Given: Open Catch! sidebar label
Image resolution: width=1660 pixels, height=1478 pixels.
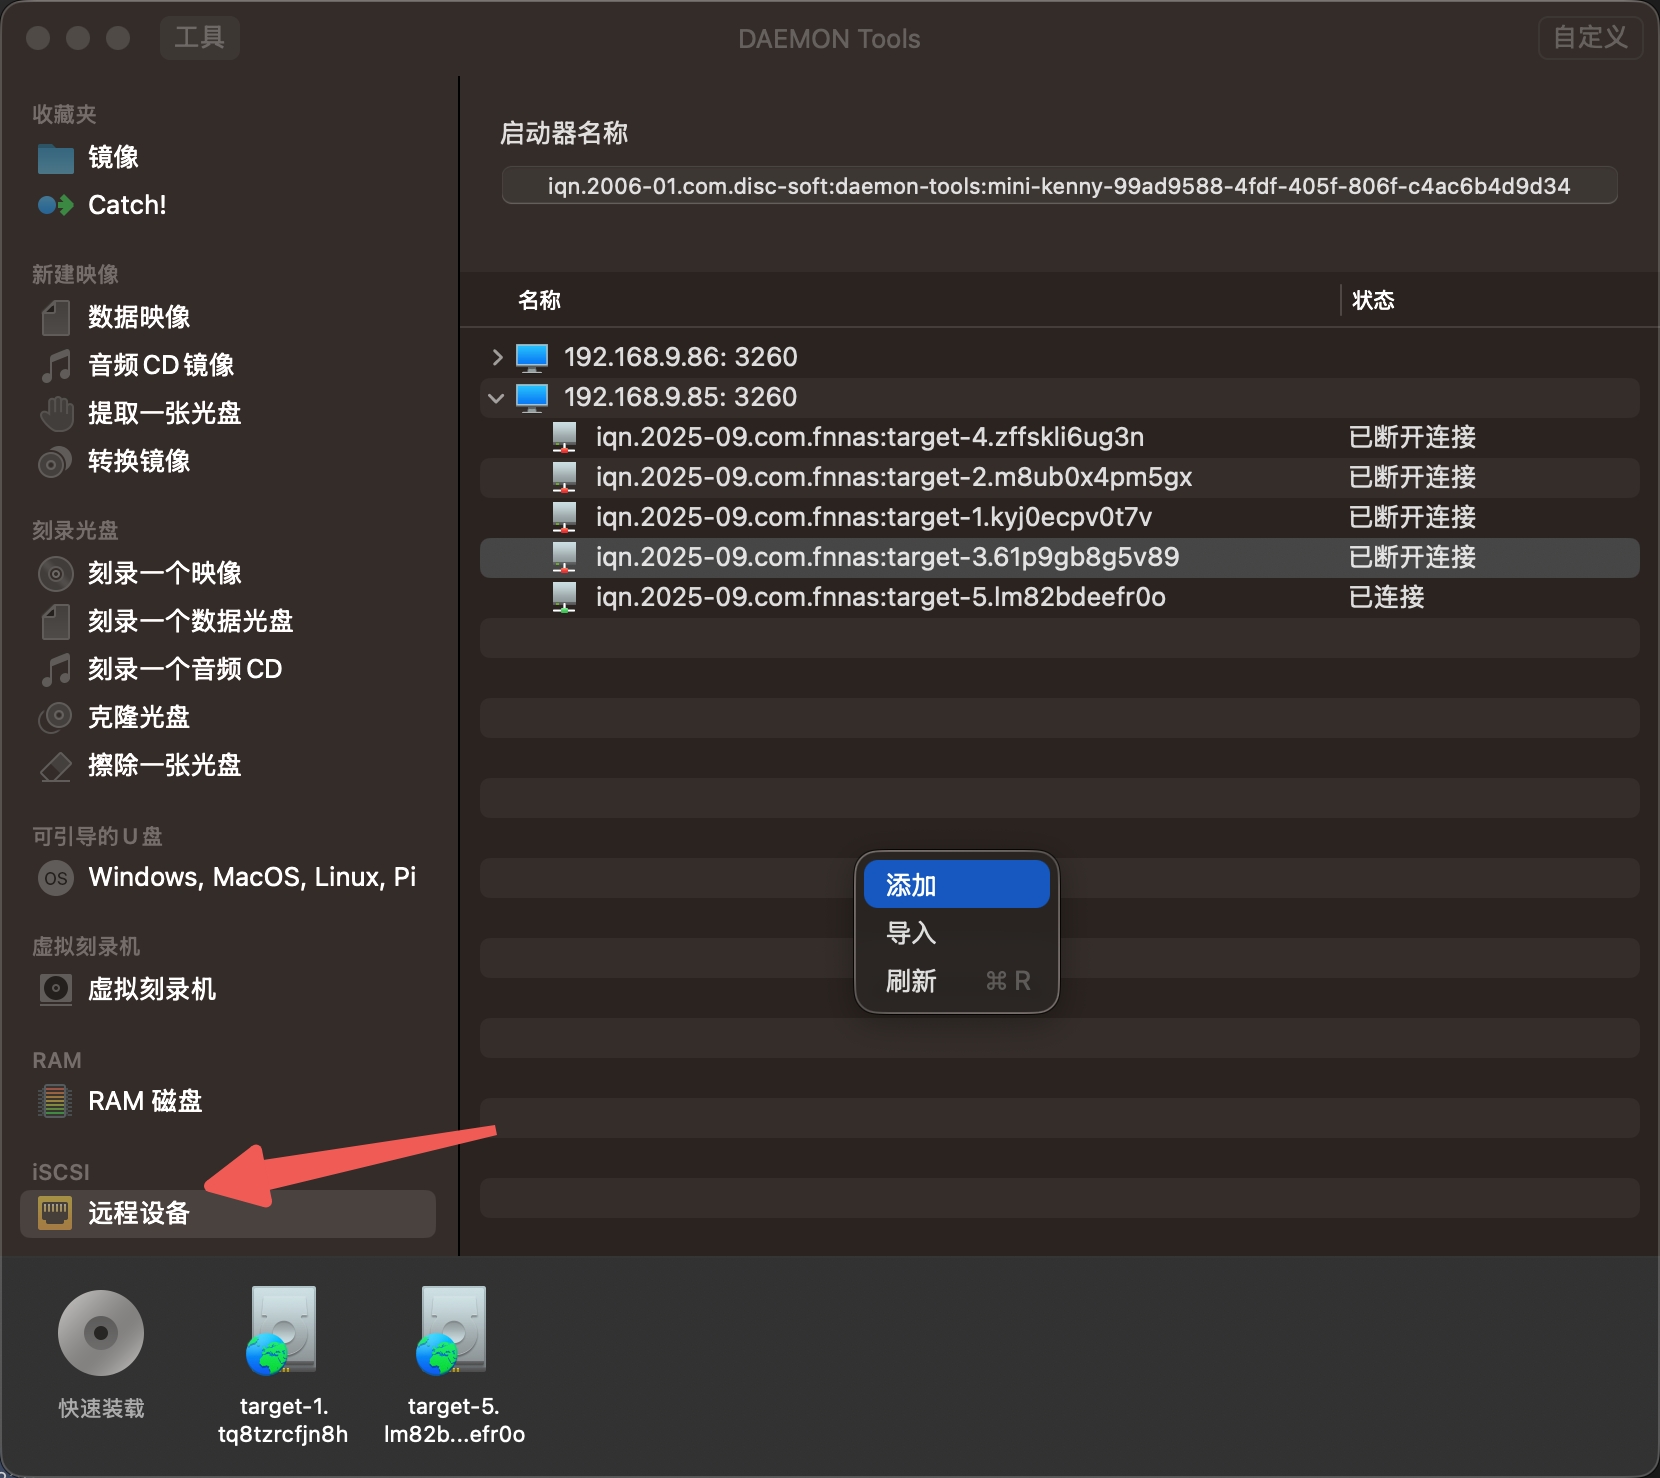Looking at the screenshot, I should point(127,205).
